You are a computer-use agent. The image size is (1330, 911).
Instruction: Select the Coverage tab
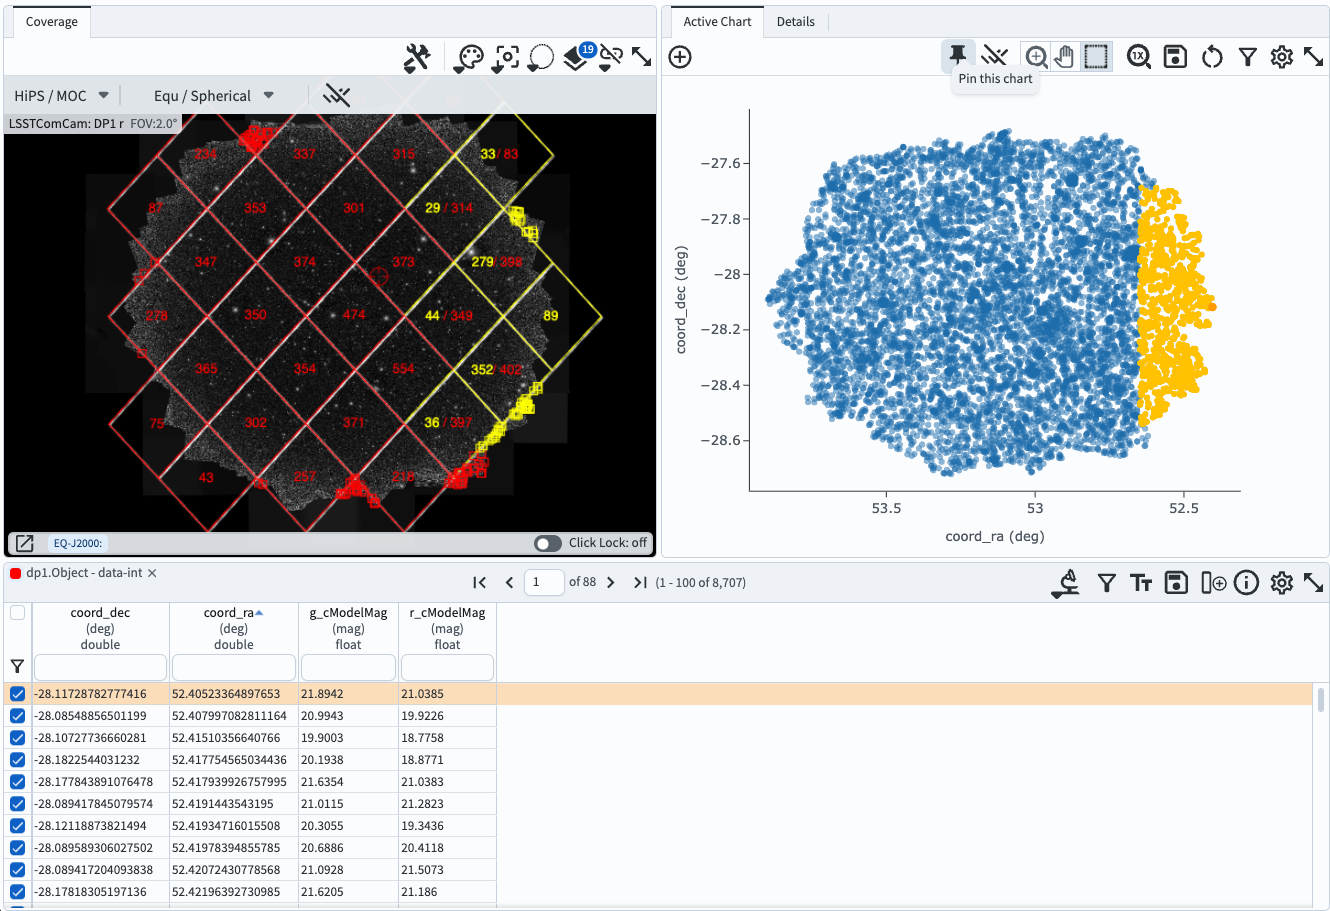coord(52,22)
